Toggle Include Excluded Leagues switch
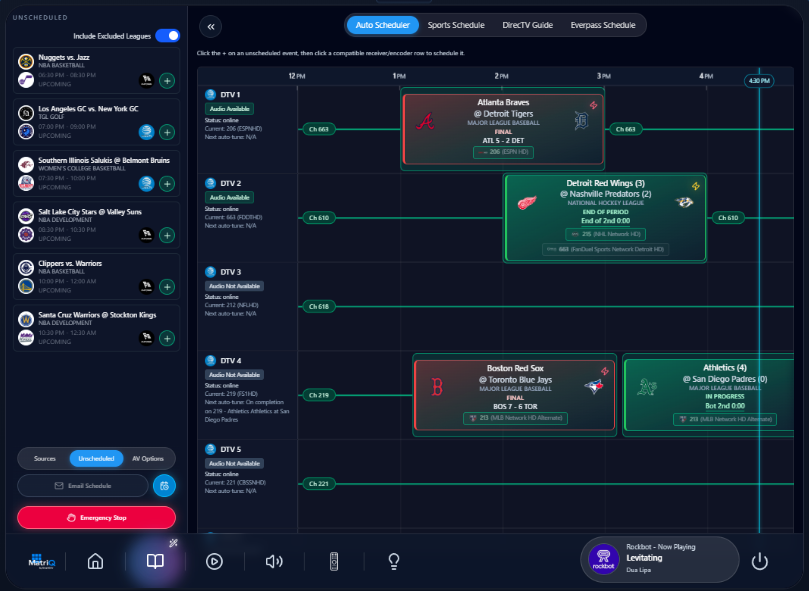Screen dimensions: 809x591 tap(168, 36)
